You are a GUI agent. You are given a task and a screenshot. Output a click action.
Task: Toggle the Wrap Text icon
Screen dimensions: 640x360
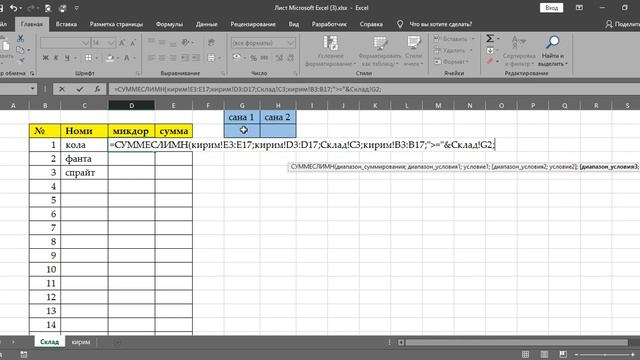coord(211,42)
